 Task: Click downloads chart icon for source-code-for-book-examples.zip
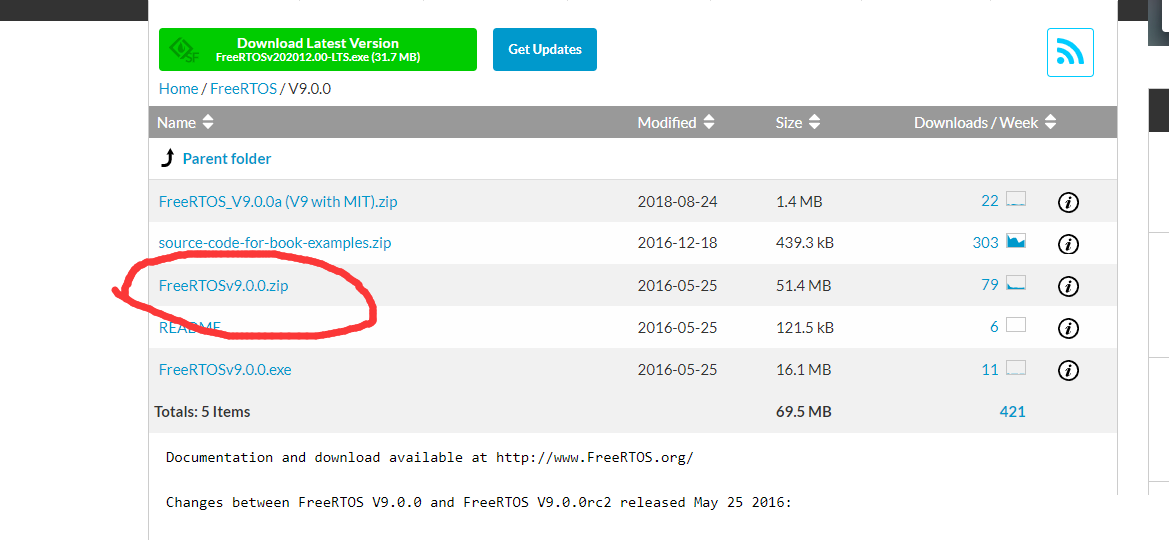[1016, 242]
